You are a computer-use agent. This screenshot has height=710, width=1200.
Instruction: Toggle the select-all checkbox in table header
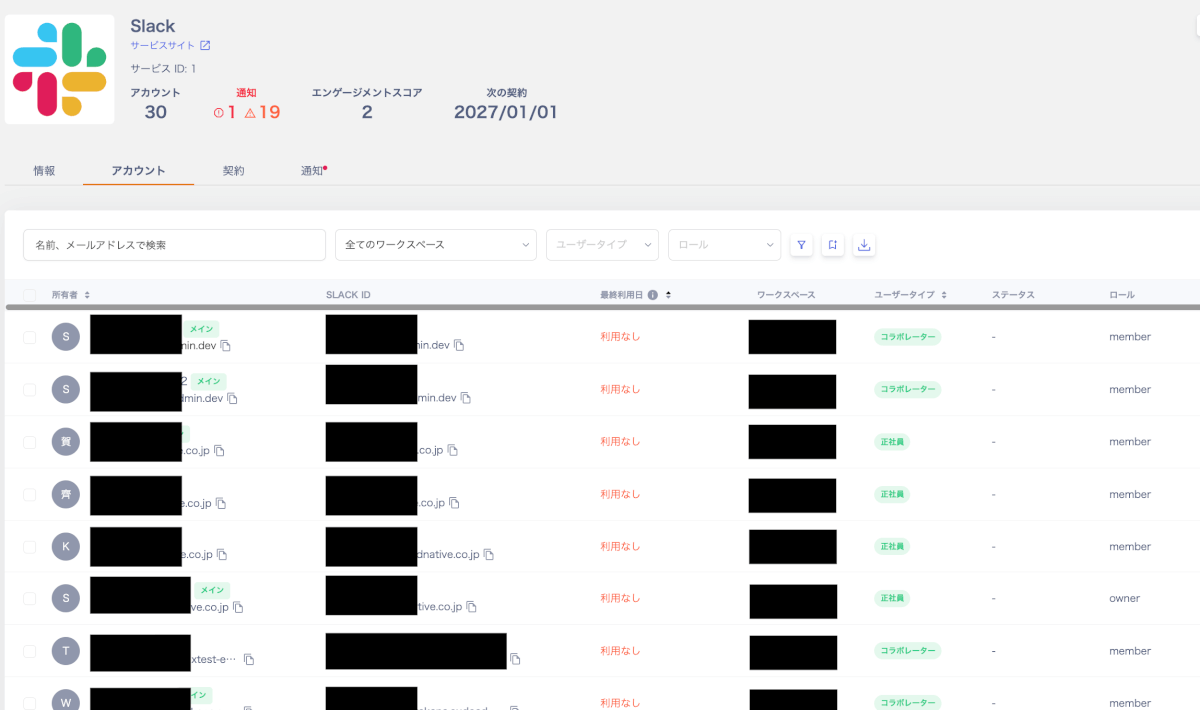click(29, 295)
